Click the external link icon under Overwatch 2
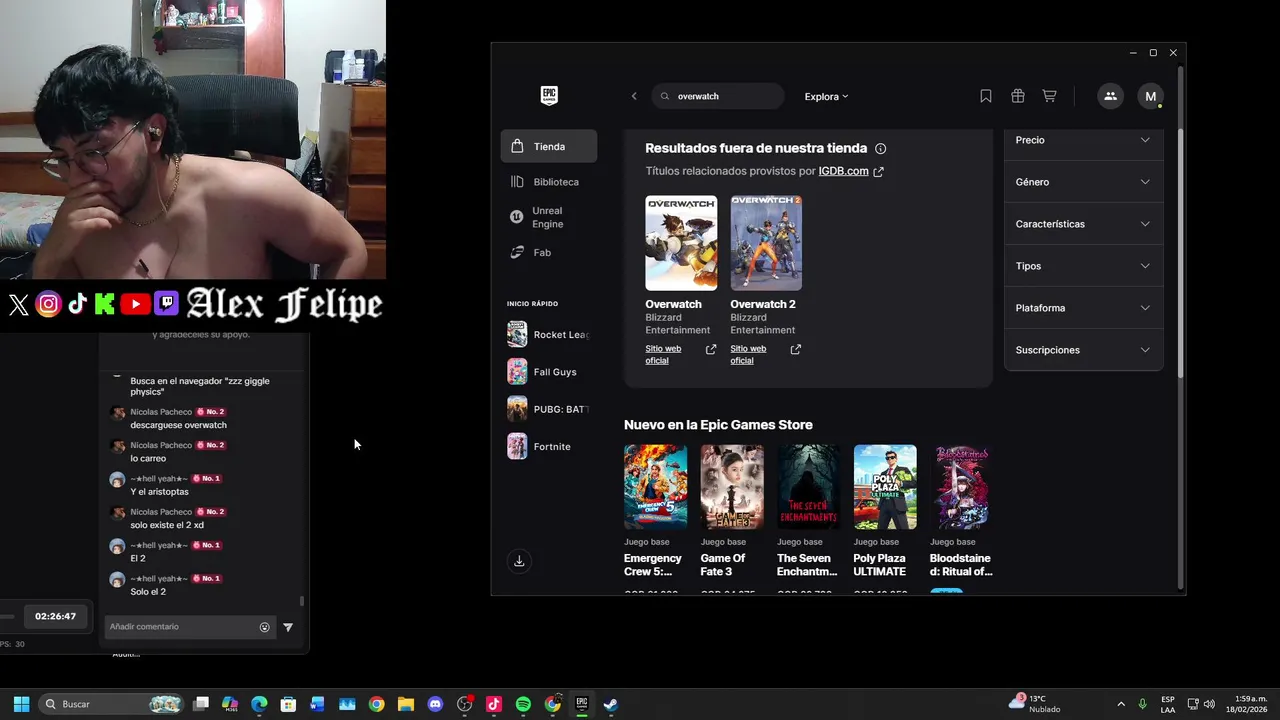 [796, 349]
